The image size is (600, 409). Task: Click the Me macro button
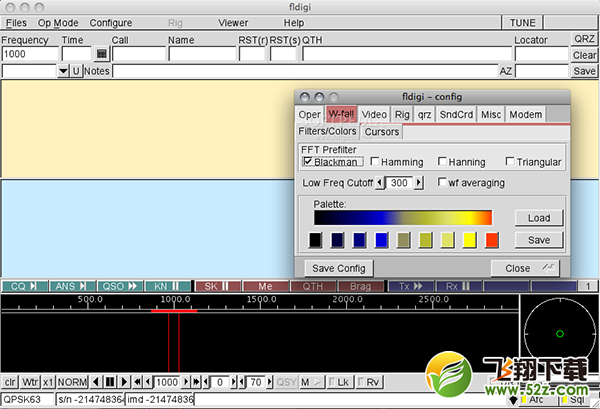click(265, 286)
